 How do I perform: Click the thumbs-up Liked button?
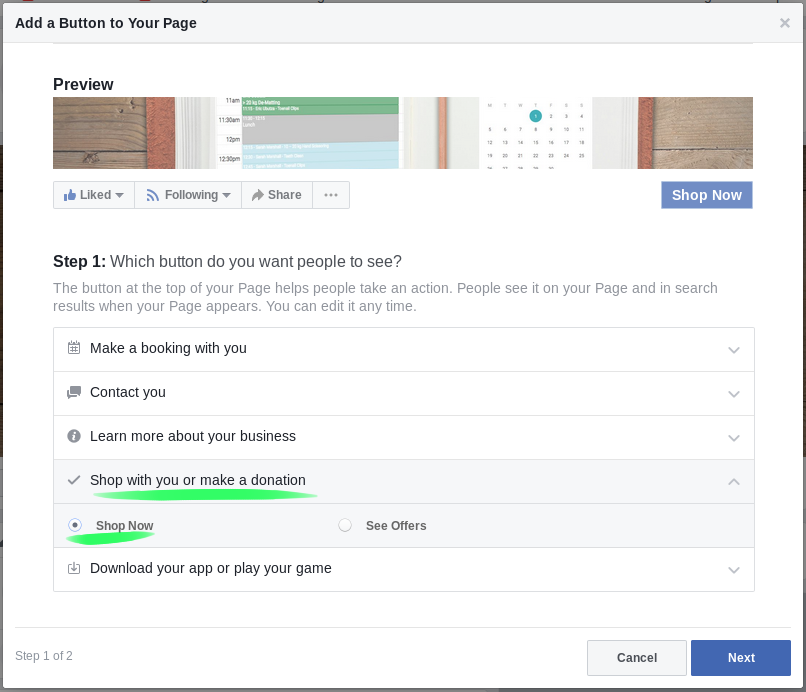[x=94, y=195]
